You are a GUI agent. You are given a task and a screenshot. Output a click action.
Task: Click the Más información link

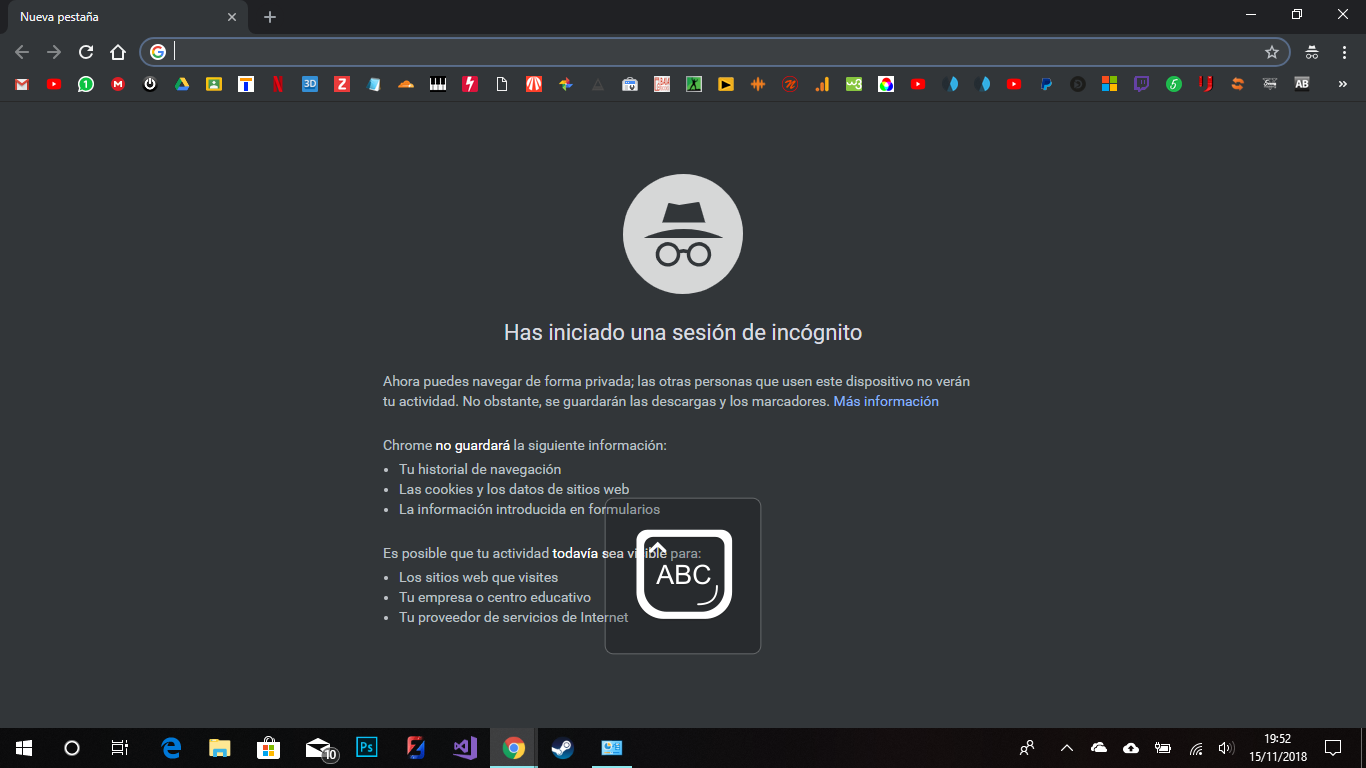point(886,401)
